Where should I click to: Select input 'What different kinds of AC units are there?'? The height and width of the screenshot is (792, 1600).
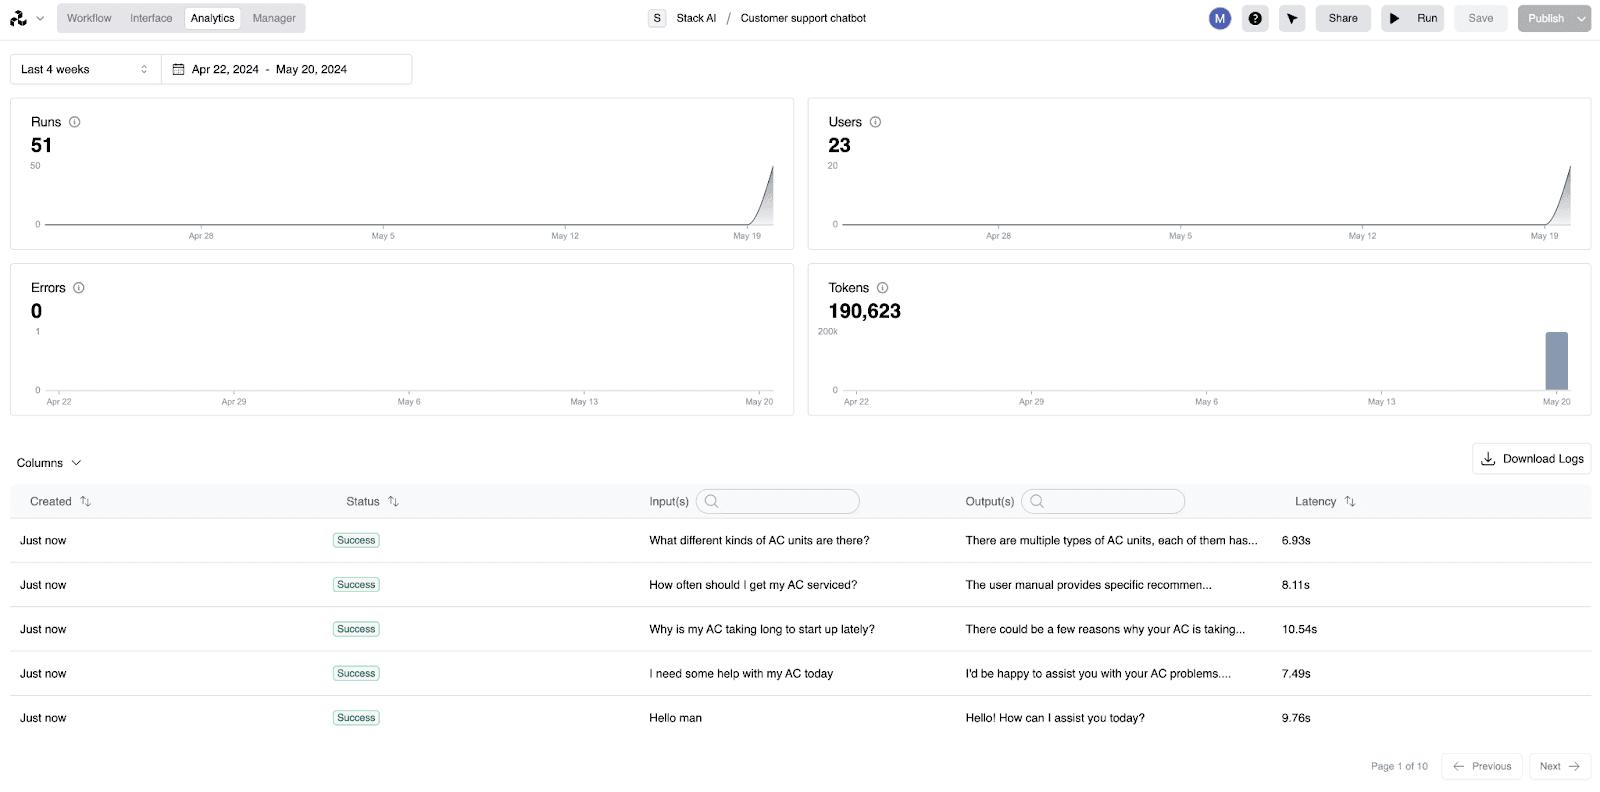click(x=759, y=540)
